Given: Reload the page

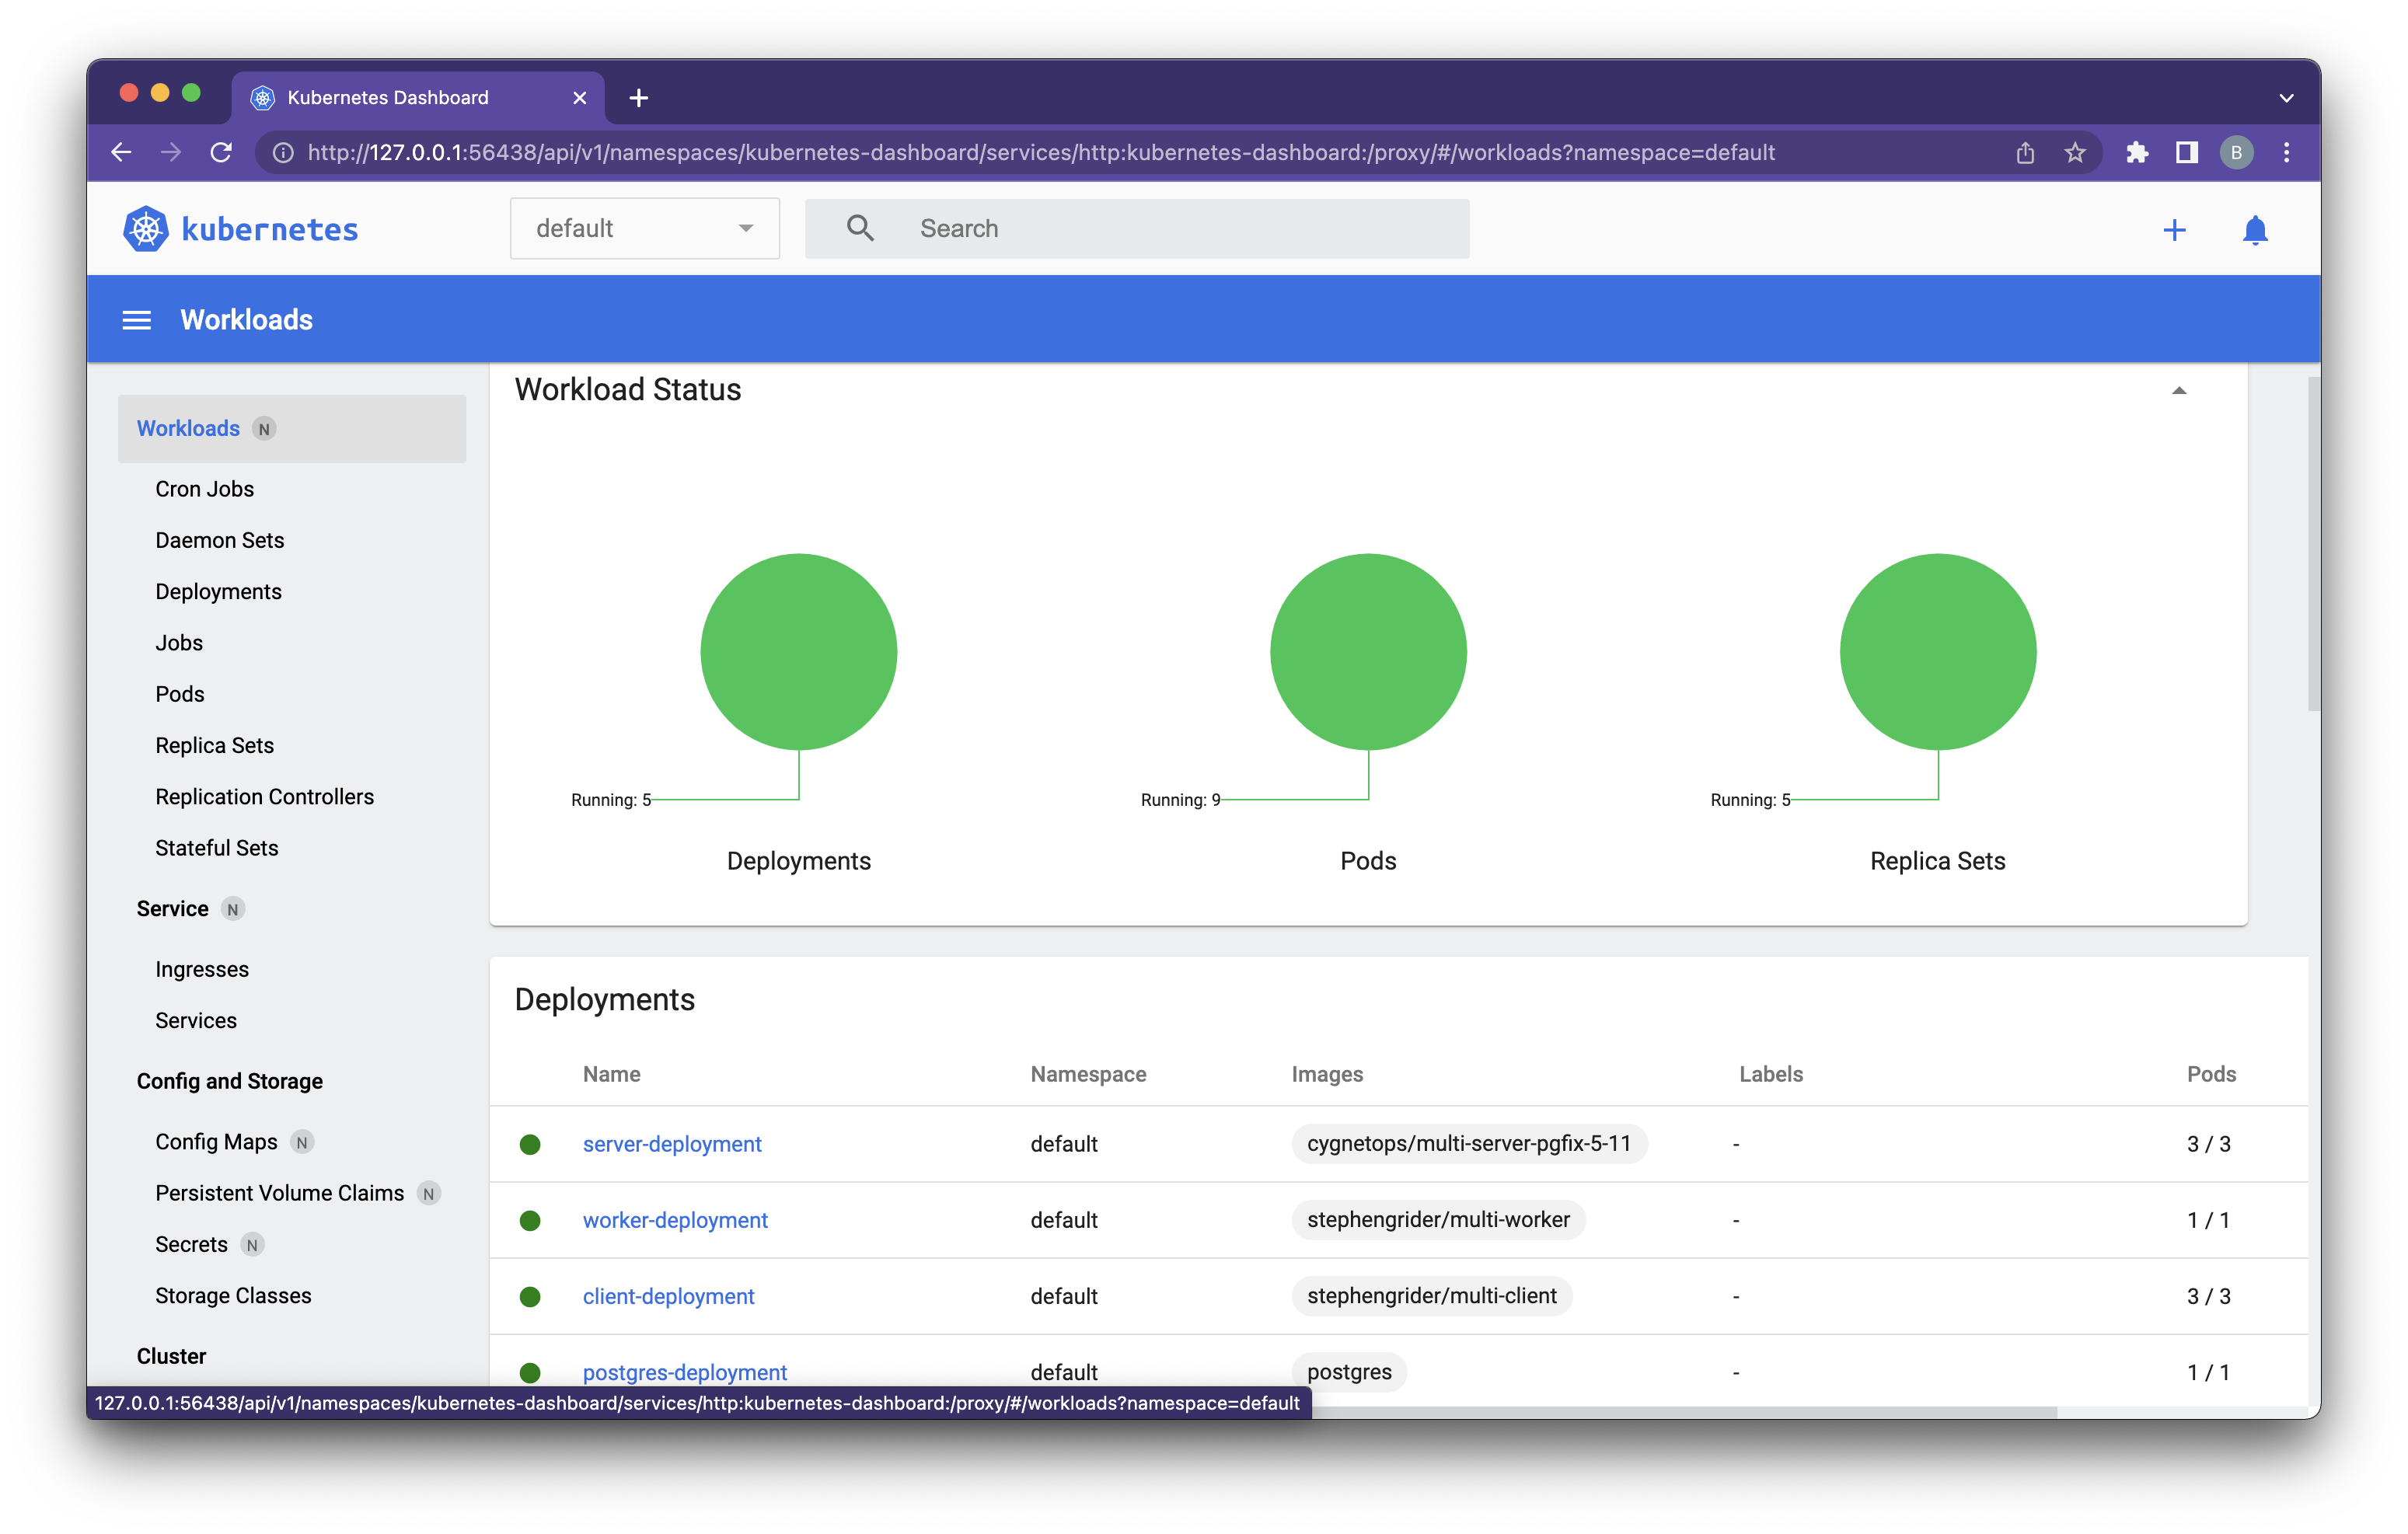Looking at the screenshot, I should coord(222,152).
